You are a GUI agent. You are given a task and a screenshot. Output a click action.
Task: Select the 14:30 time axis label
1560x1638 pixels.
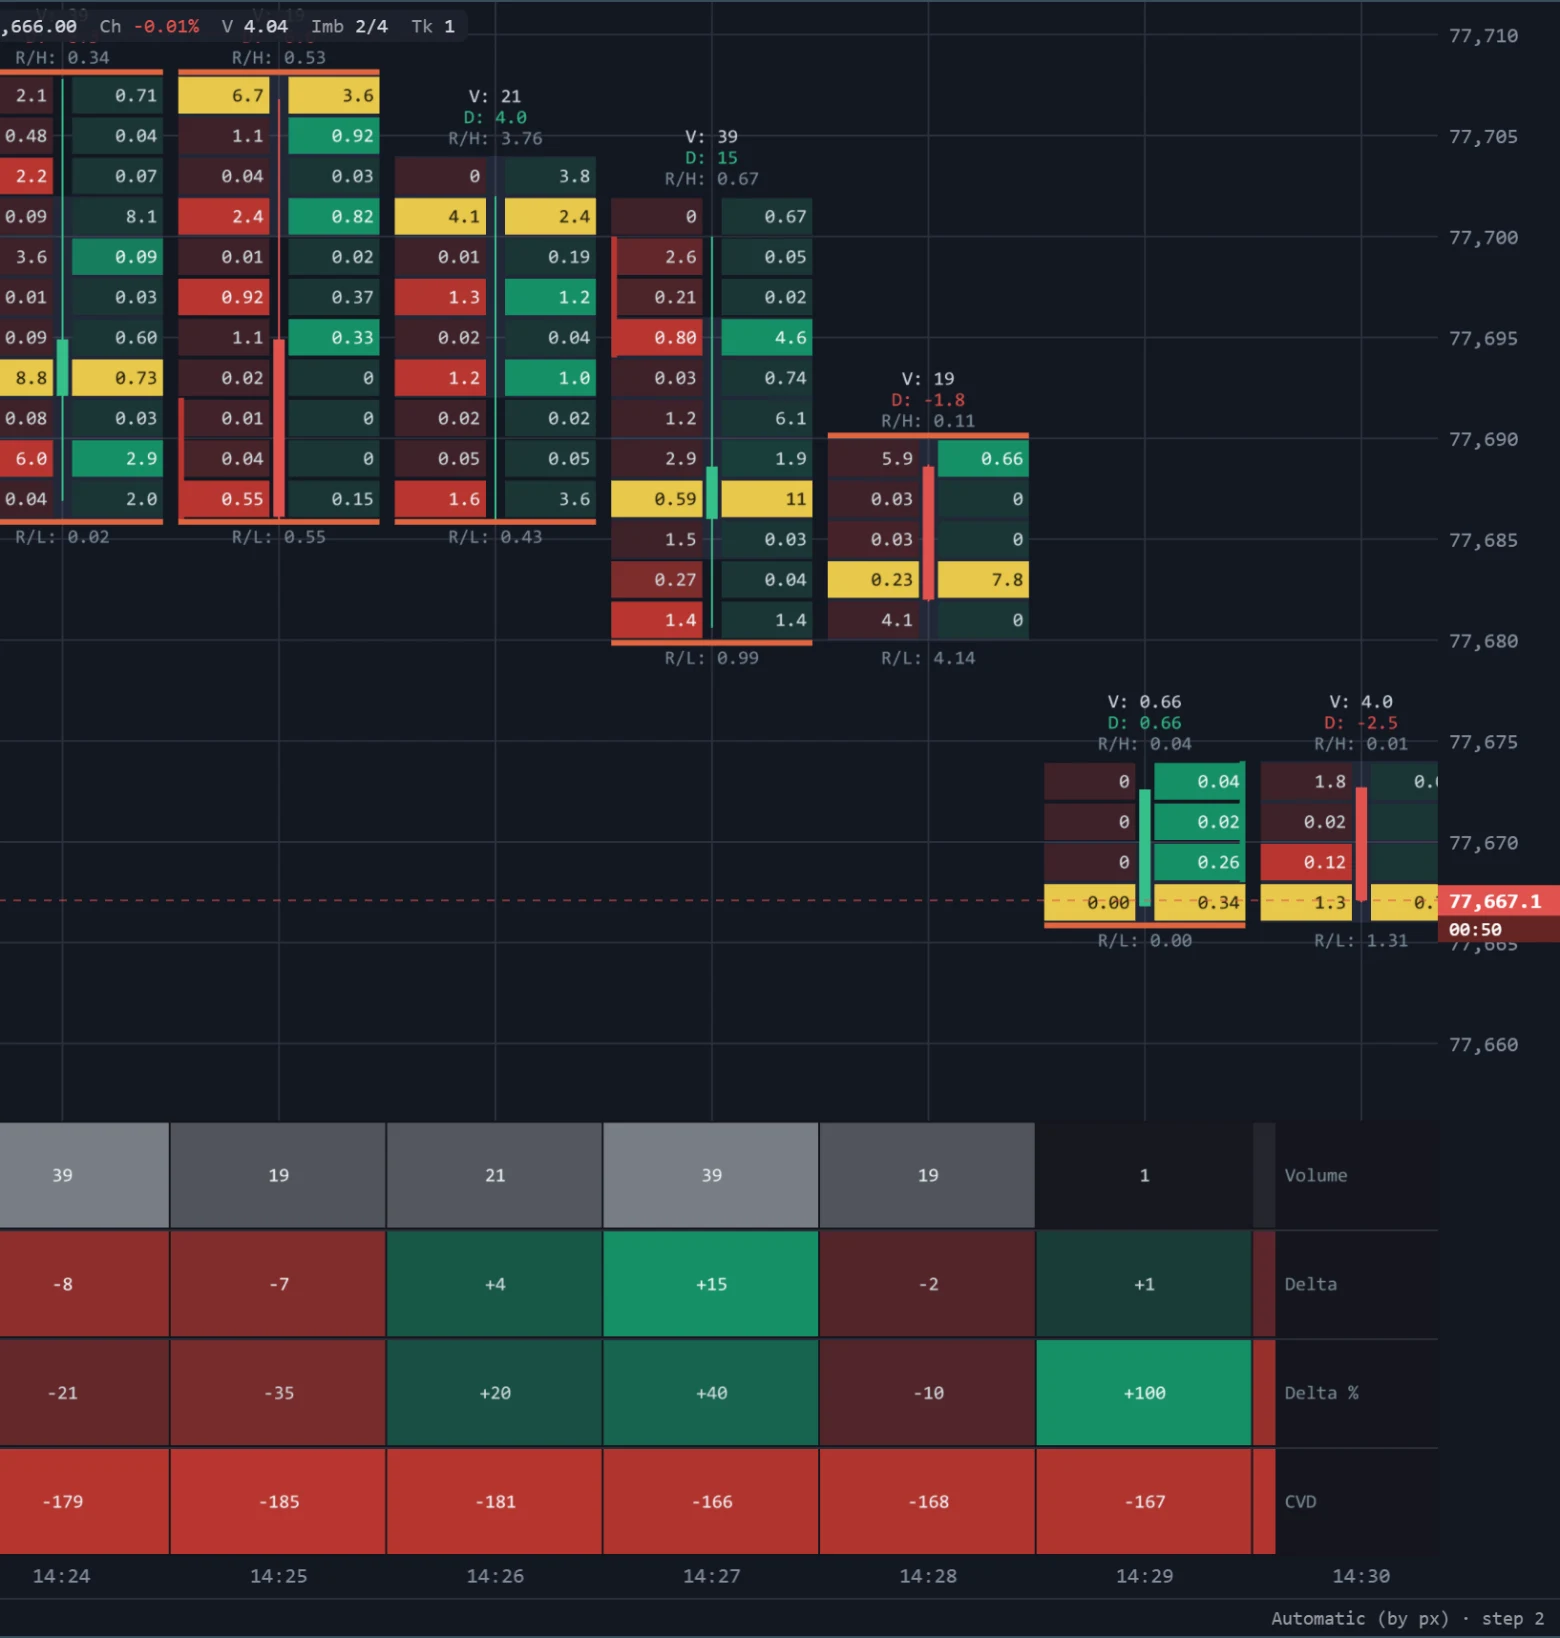click(x=1360, y=1576)
